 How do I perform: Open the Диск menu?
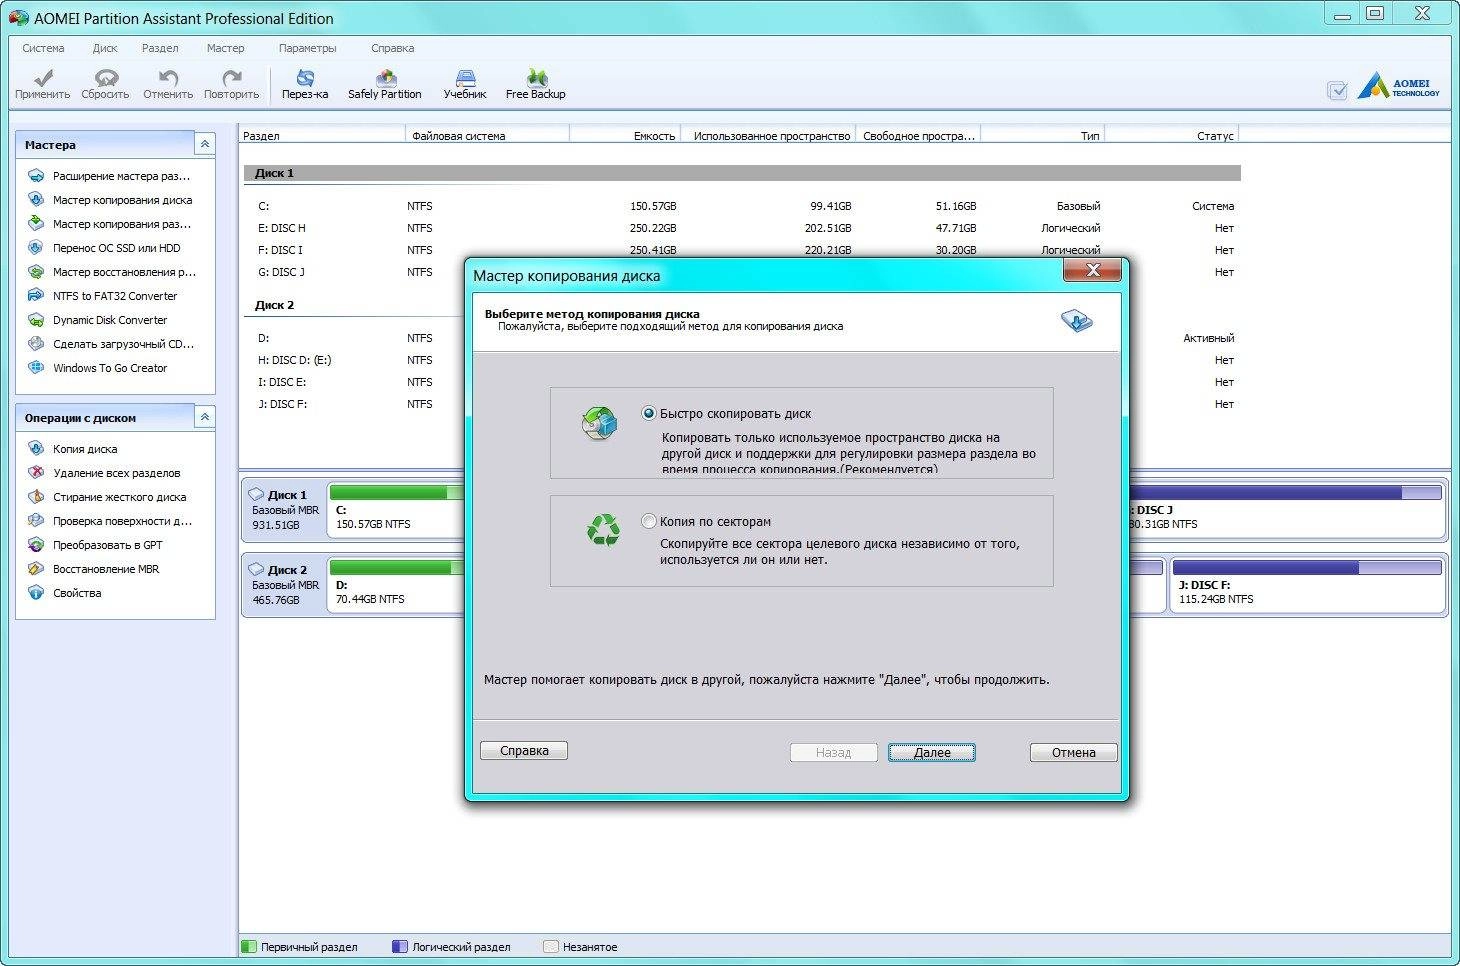click(x=105, y=48)
